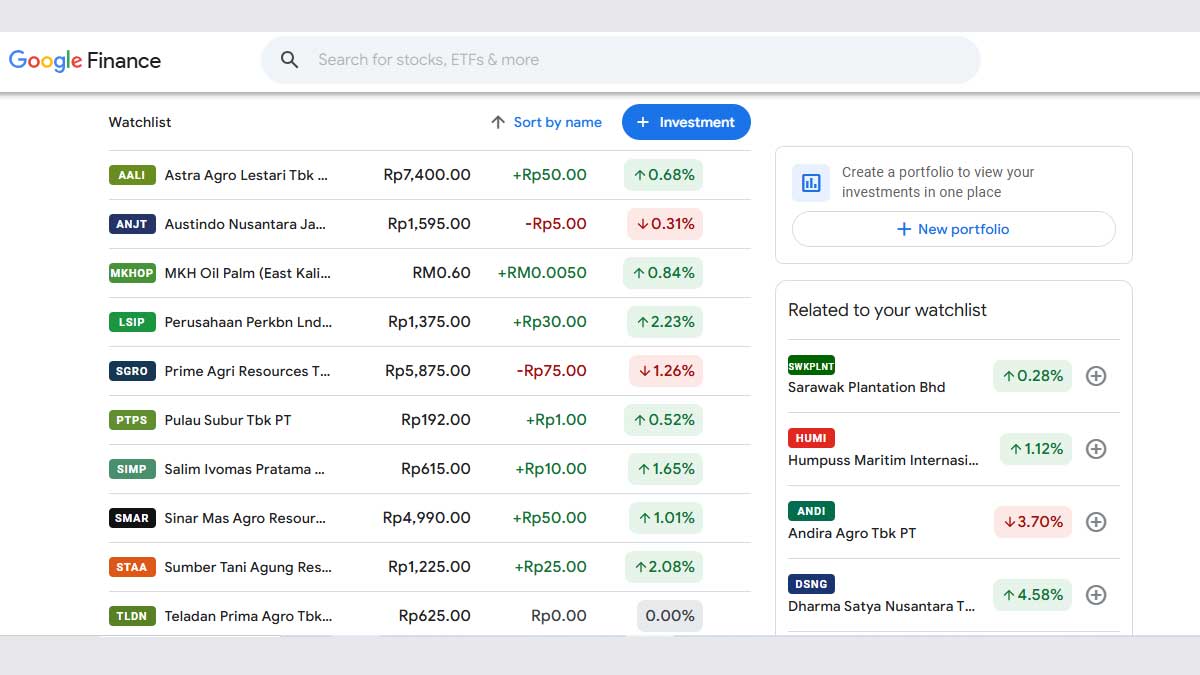Click the AALI ticker badge
The height and width of the screenshot is (675, 1200).
(x=132, y=175)
